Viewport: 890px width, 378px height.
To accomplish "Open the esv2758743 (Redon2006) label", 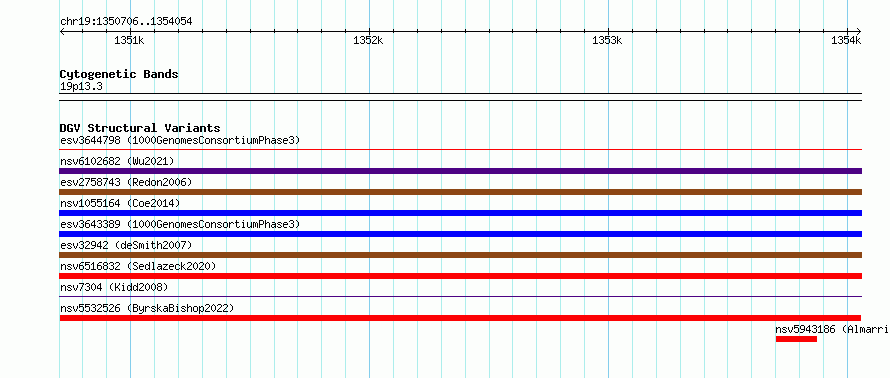I will click(126, 182).
